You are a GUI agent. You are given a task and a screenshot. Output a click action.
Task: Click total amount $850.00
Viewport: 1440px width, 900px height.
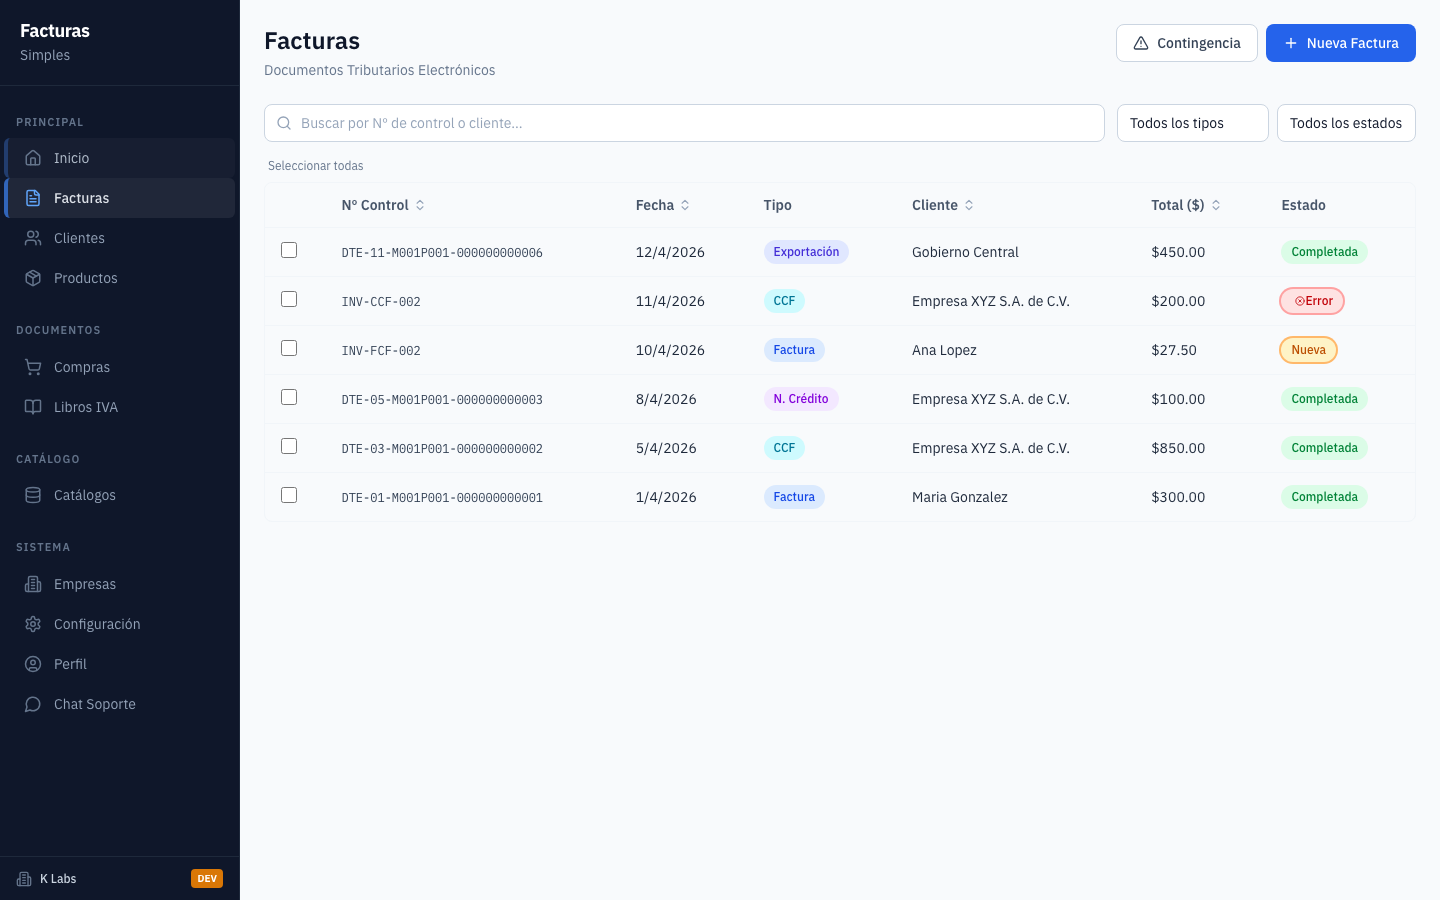click(x=1178, y=448)
